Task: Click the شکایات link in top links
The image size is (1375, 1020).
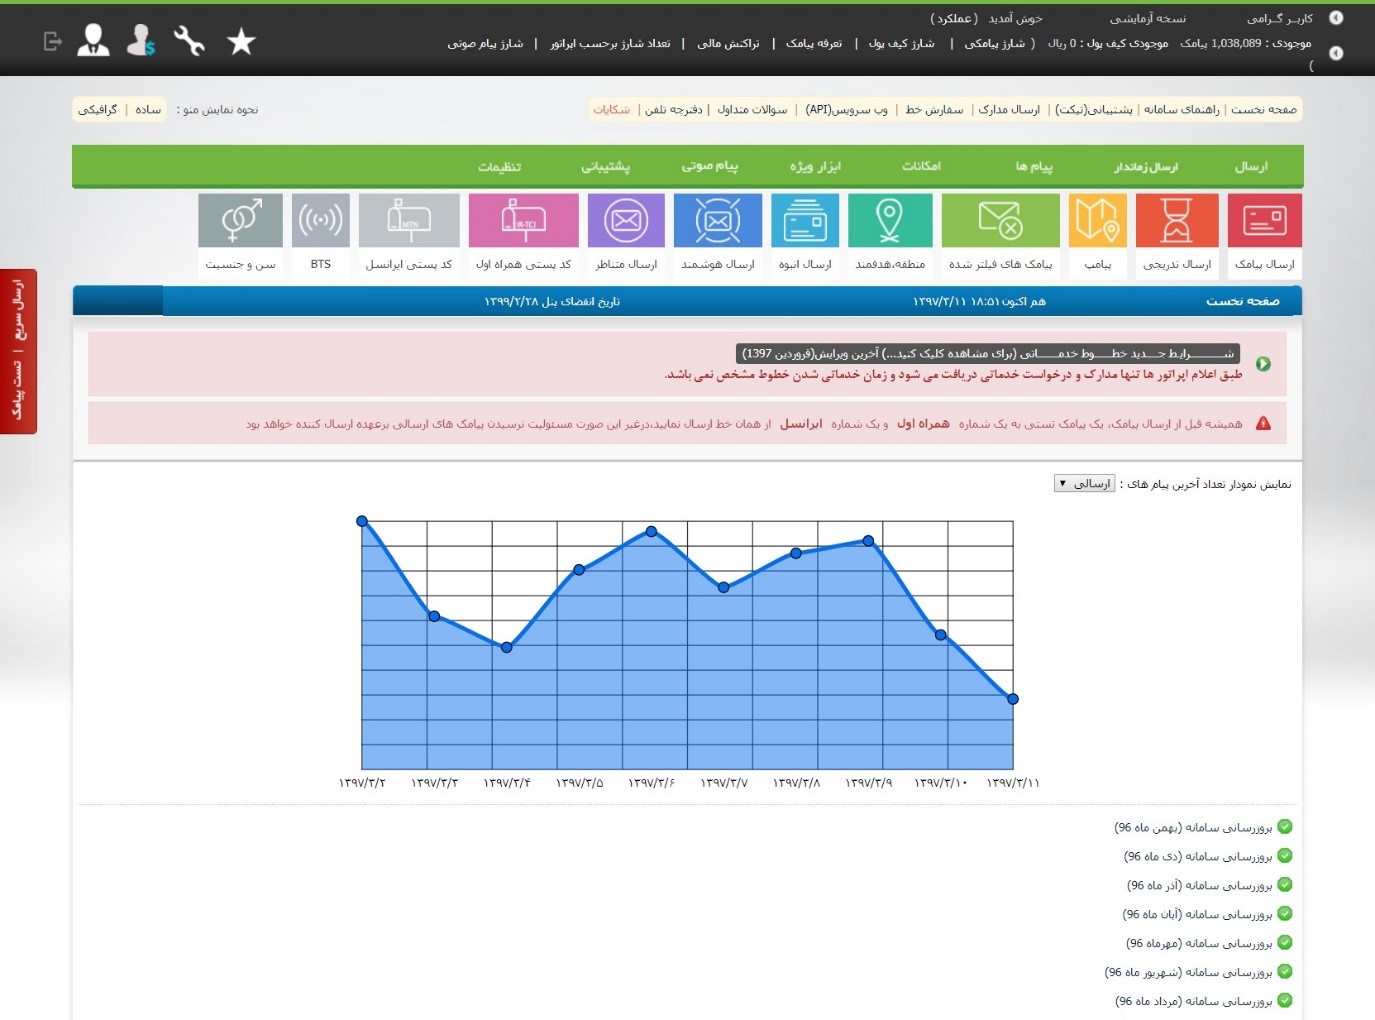Action: [x=611, y=110]
